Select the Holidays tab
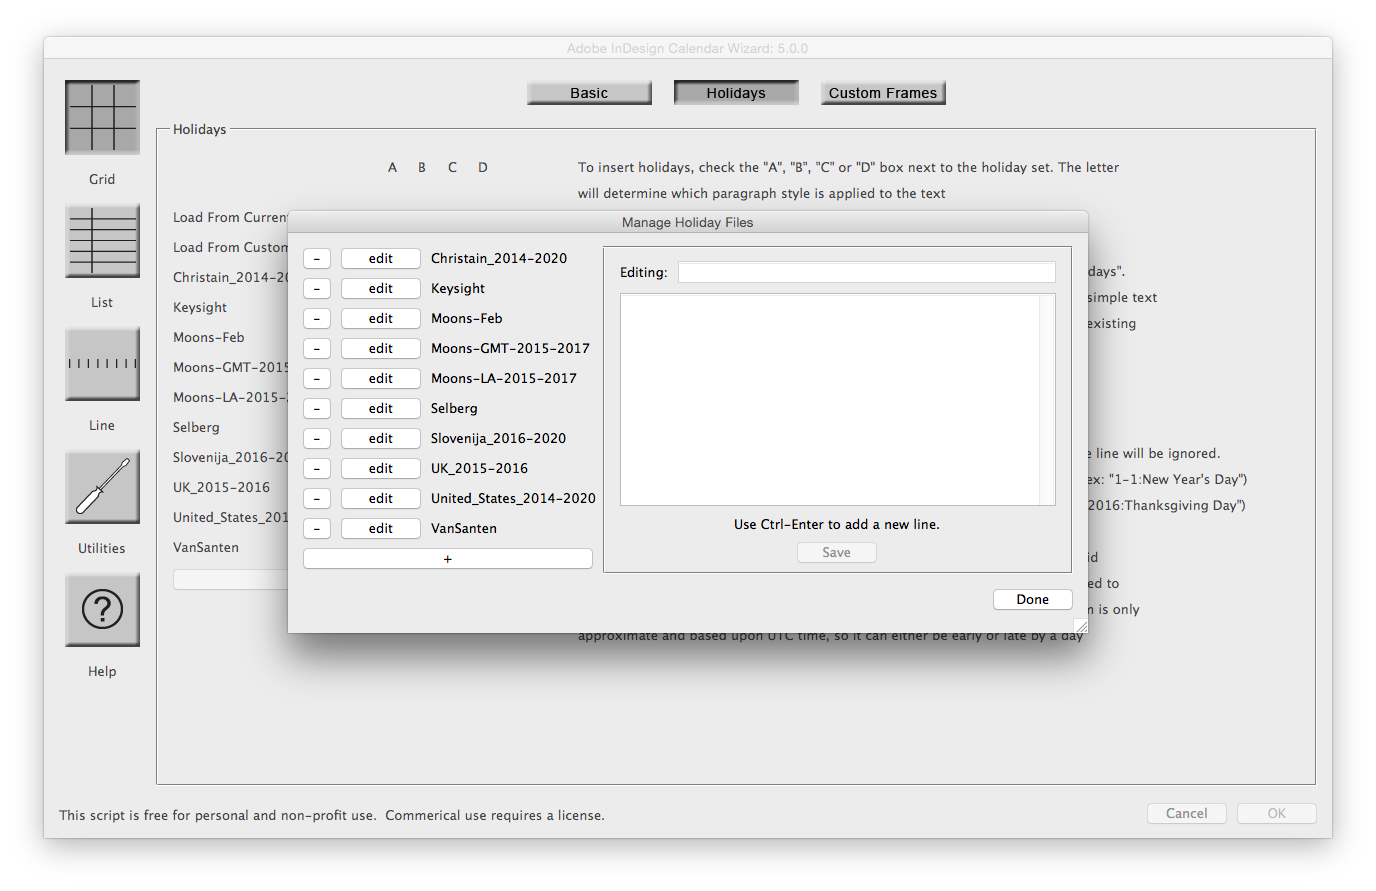 click(735, 92)
